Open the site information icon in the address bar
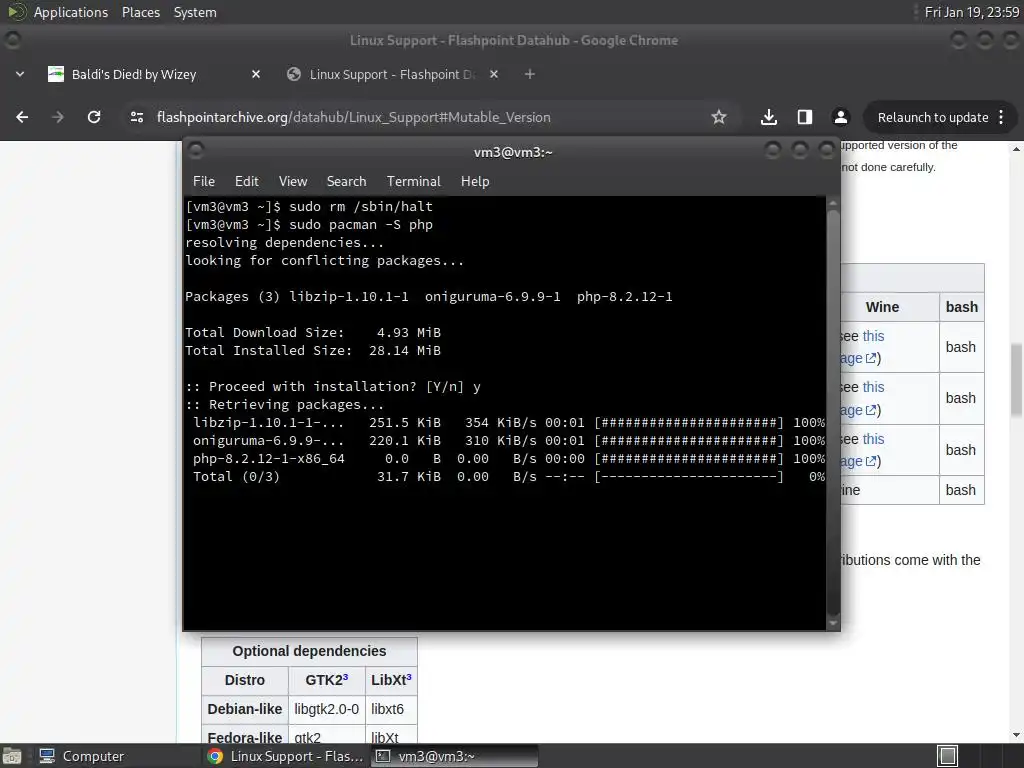The image size is (1024, 768). pos(136,117)
